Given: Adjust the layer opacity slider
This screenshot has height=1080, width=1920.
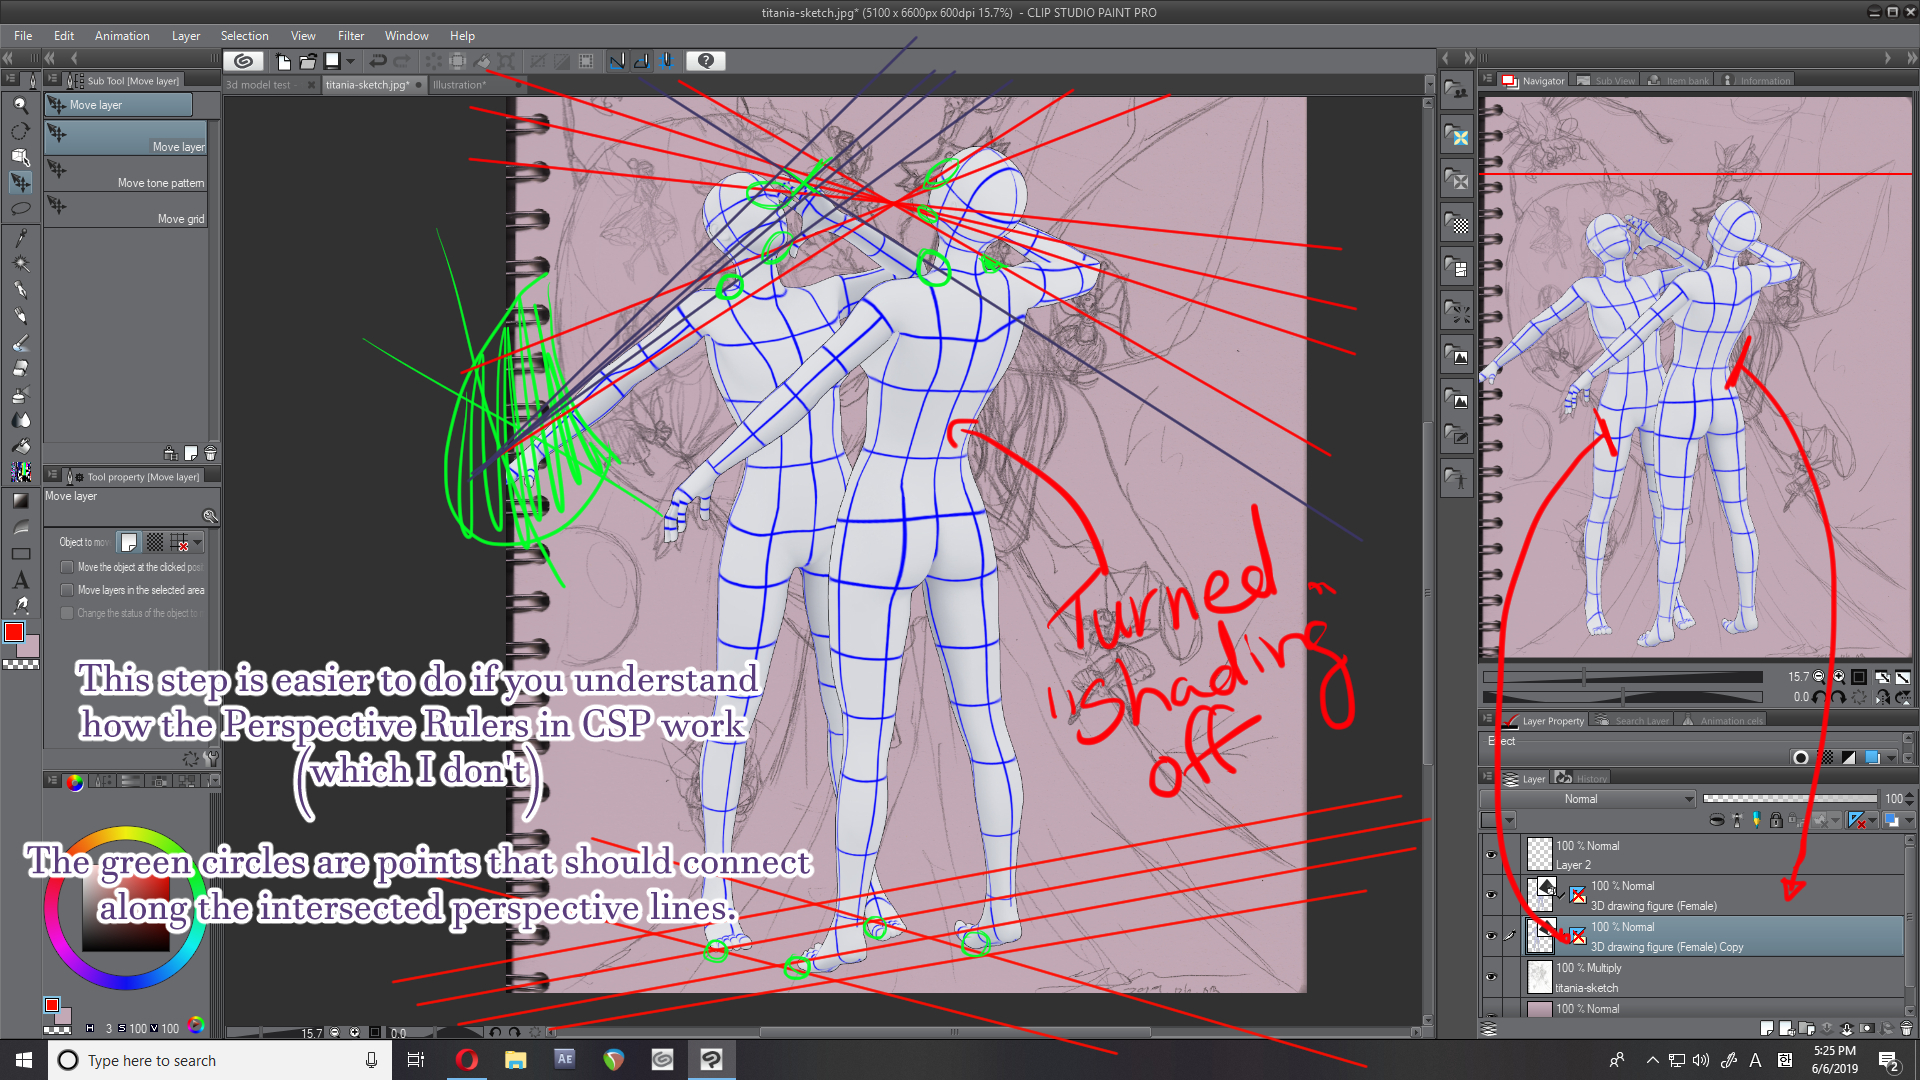Looking at the screenshot, I should (1789, 799).
